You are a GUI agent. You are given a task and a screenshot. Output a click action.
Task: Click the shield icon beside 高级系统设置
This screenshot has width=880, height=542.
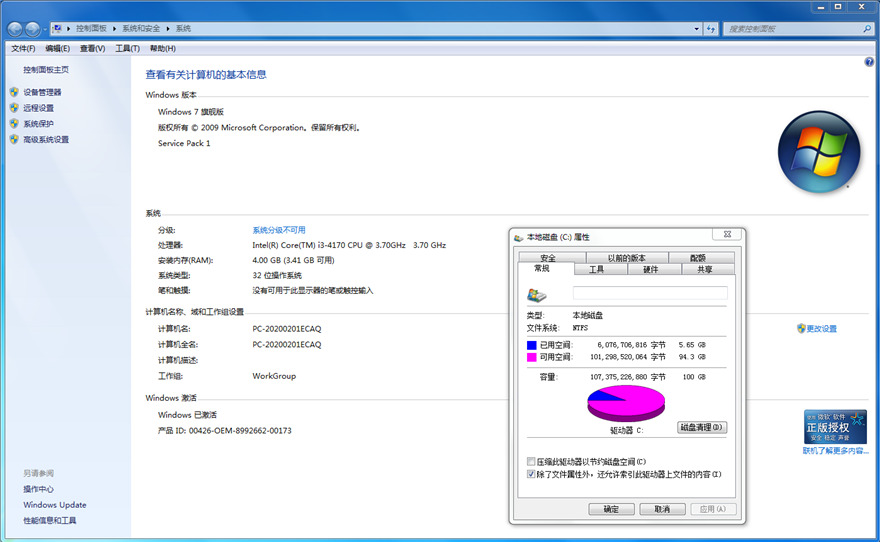[14, 139]
